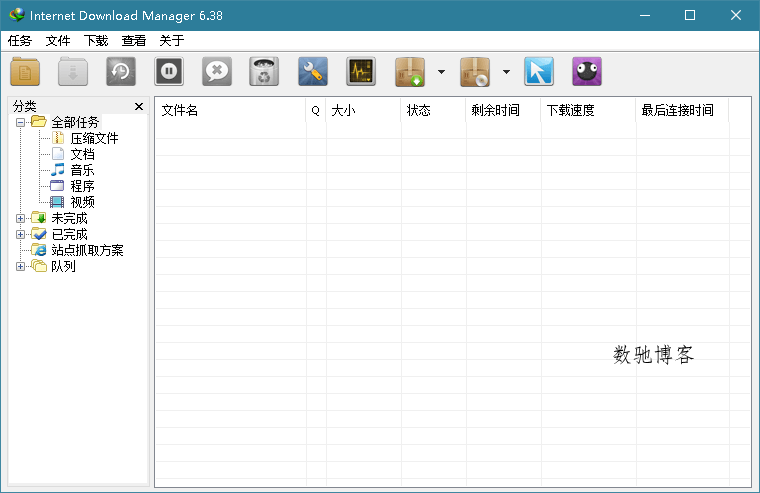Viewport: 760px width, 493px height.
Task: Open the 文件 menu
Action: (58, 41)
